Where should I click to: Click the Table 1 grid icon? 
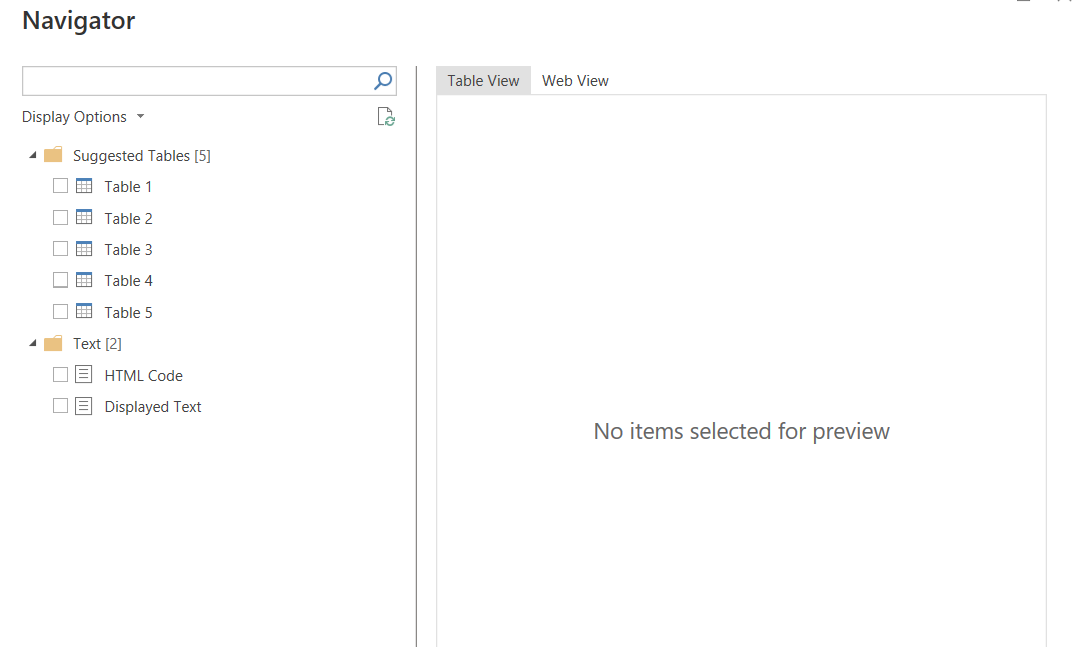84,186
